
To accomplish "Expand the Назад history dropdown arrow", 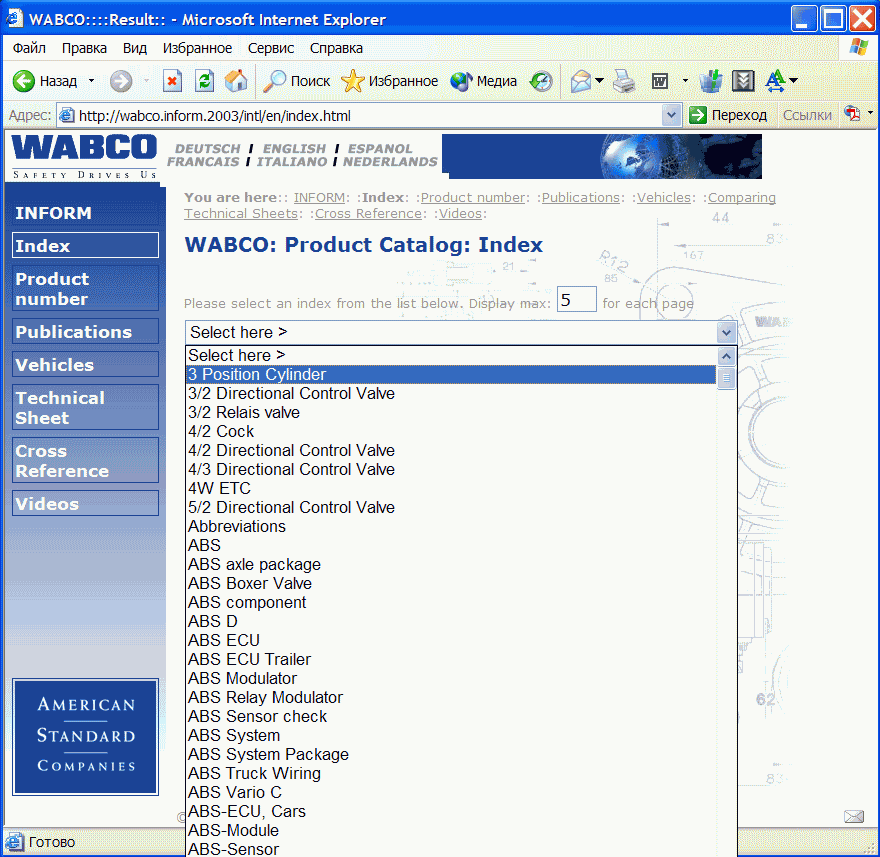I will click(91, 81).
